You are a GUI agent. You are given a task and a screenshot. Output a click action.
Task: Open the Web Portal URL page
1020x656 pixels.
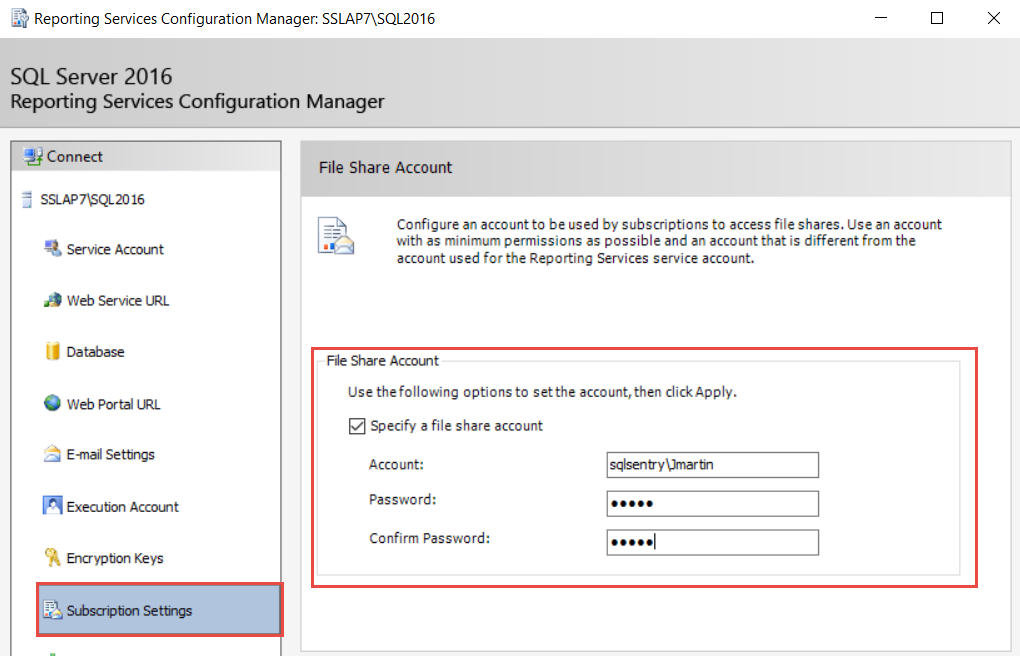113,404
